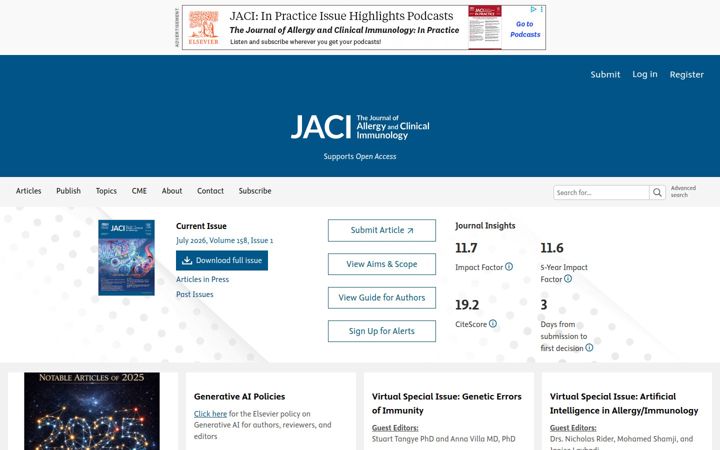Click Submit Article button
The height and width of the screenshot is (450, 720).
[x=382, y=231]
